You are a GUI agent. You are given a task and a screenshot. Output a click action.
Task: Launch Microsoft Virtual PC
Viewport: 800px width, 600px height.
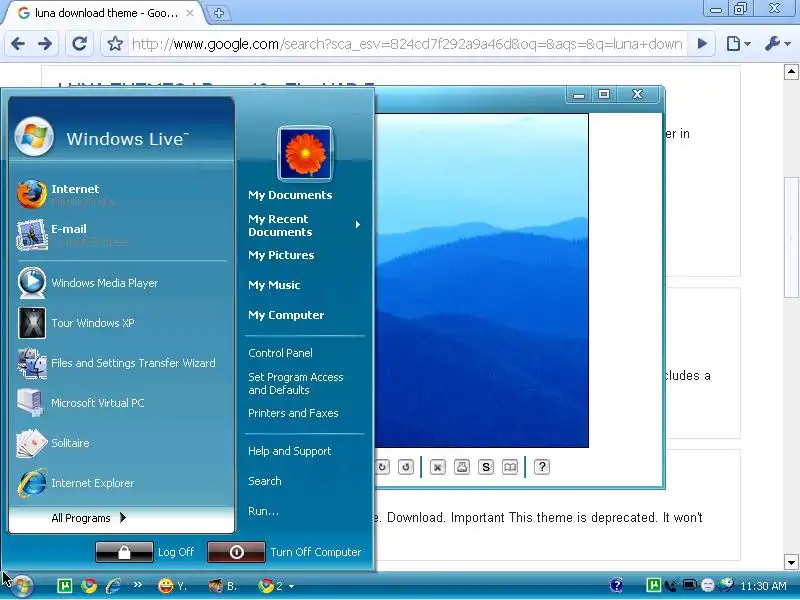coord(121,403)
